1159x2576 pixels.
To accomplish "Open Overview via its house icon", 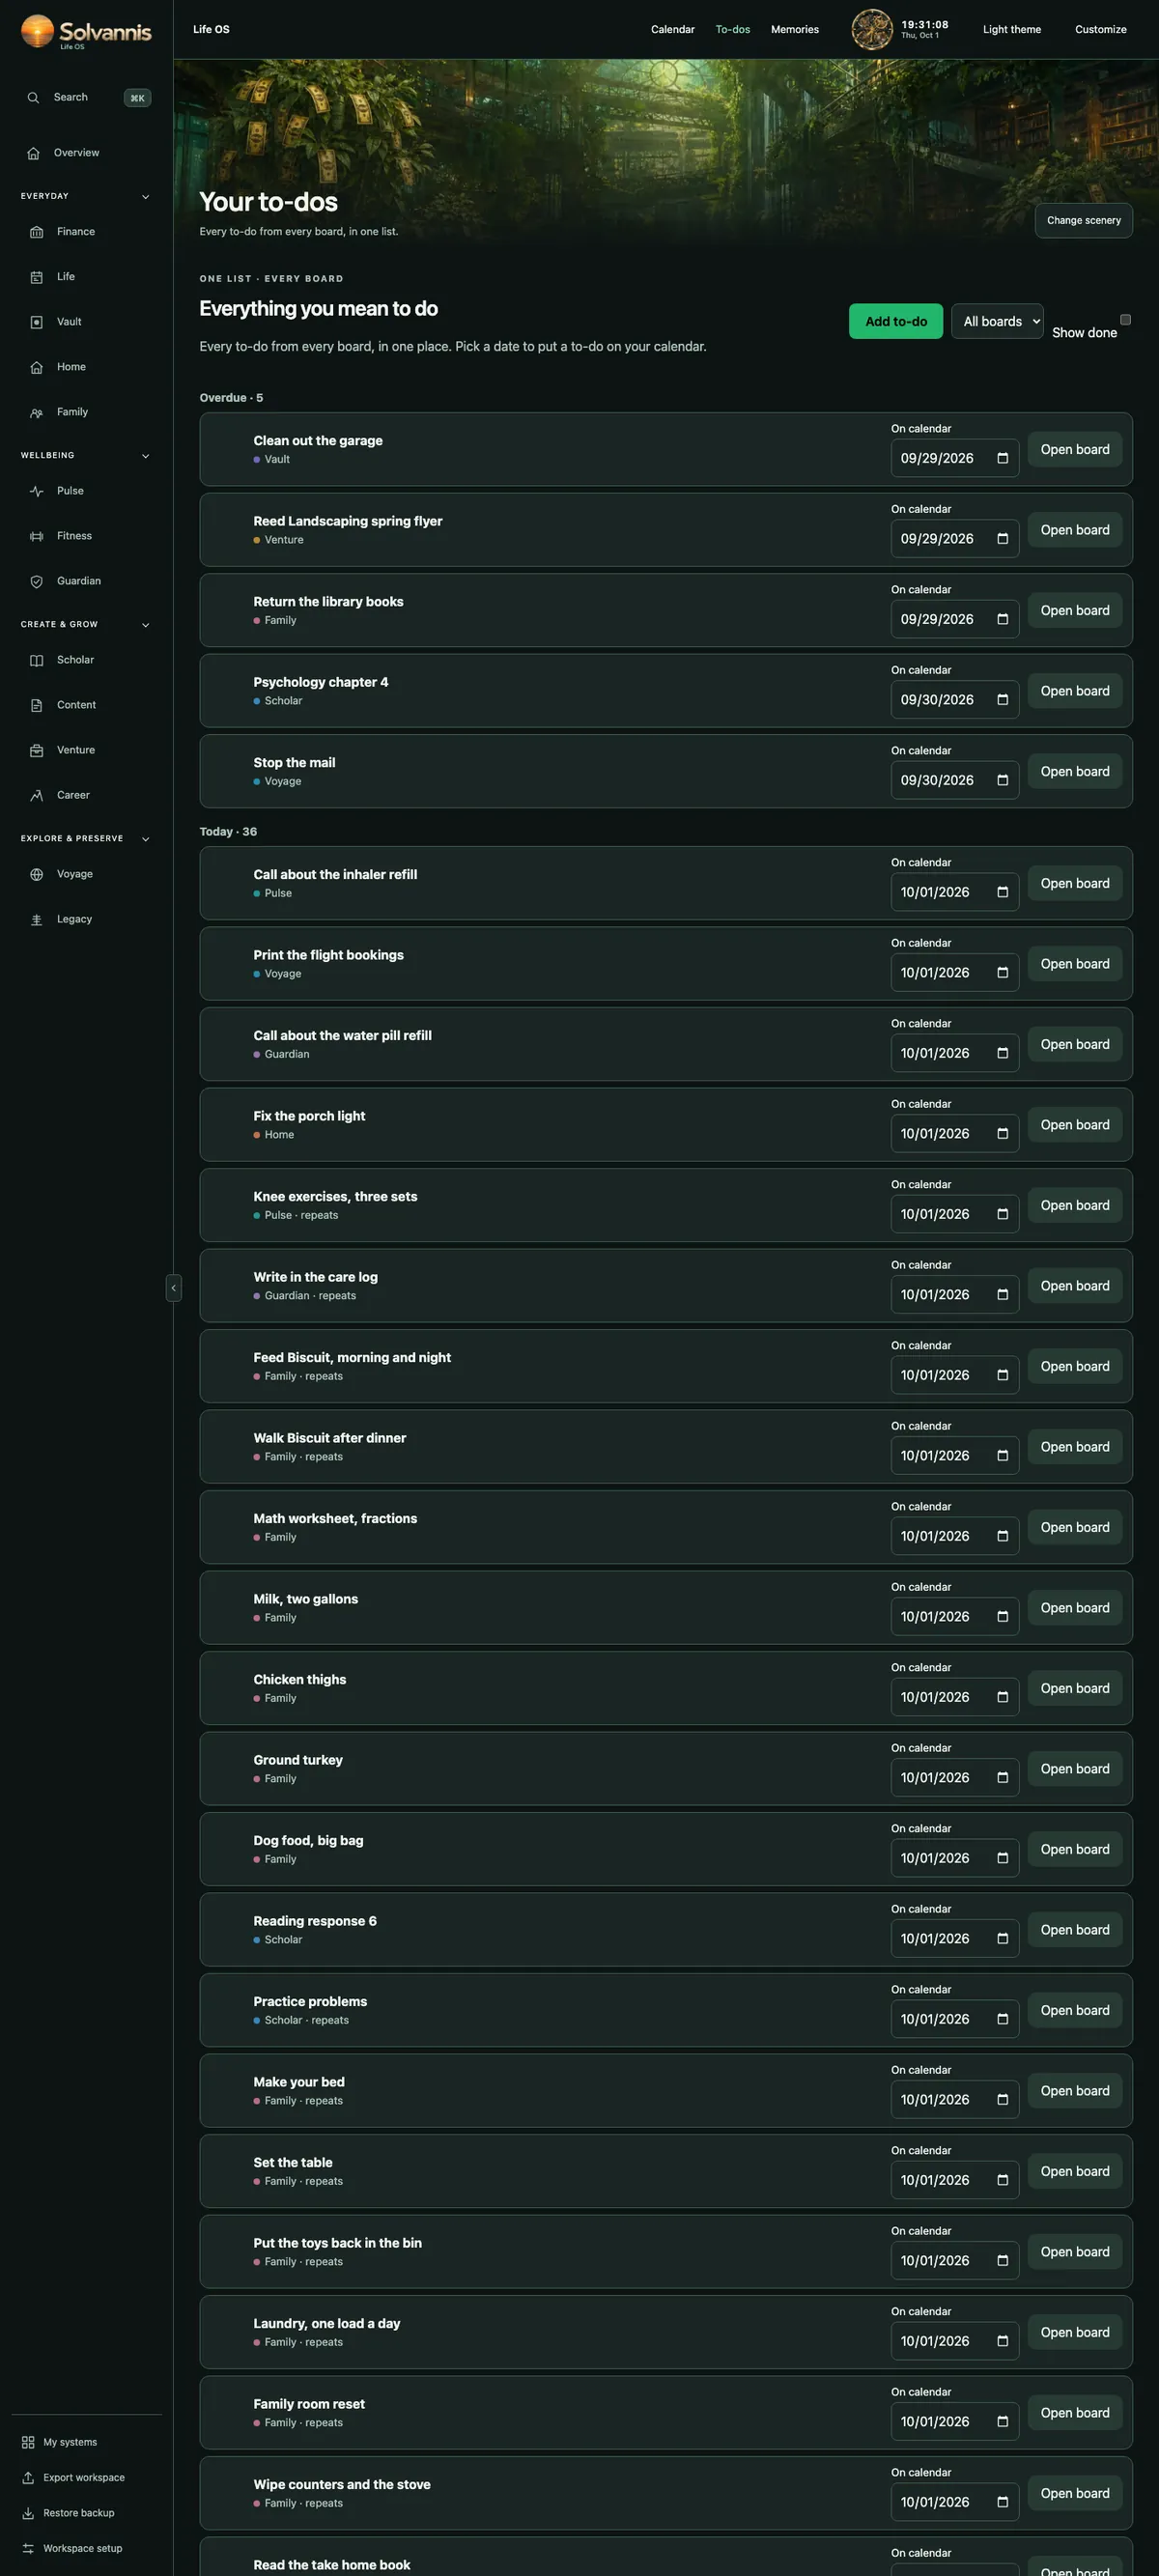I will 33,153.
